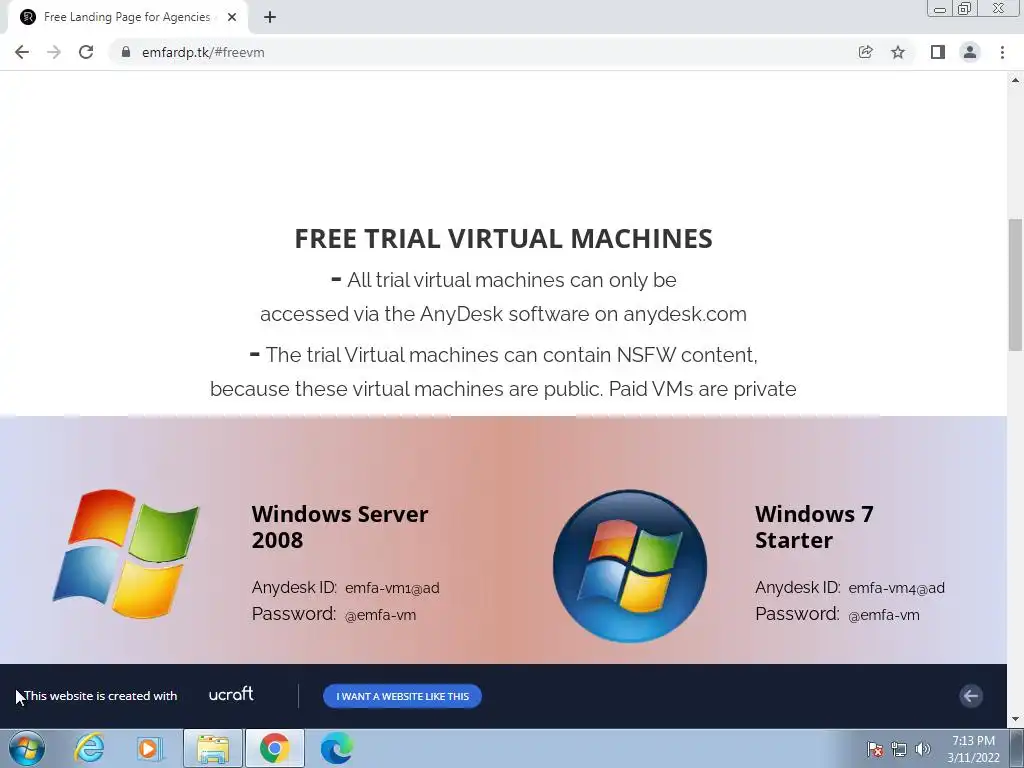Click the ucraft logo link
The image size is (1024, 768).
pyautogui.click(x=231, y=694)
